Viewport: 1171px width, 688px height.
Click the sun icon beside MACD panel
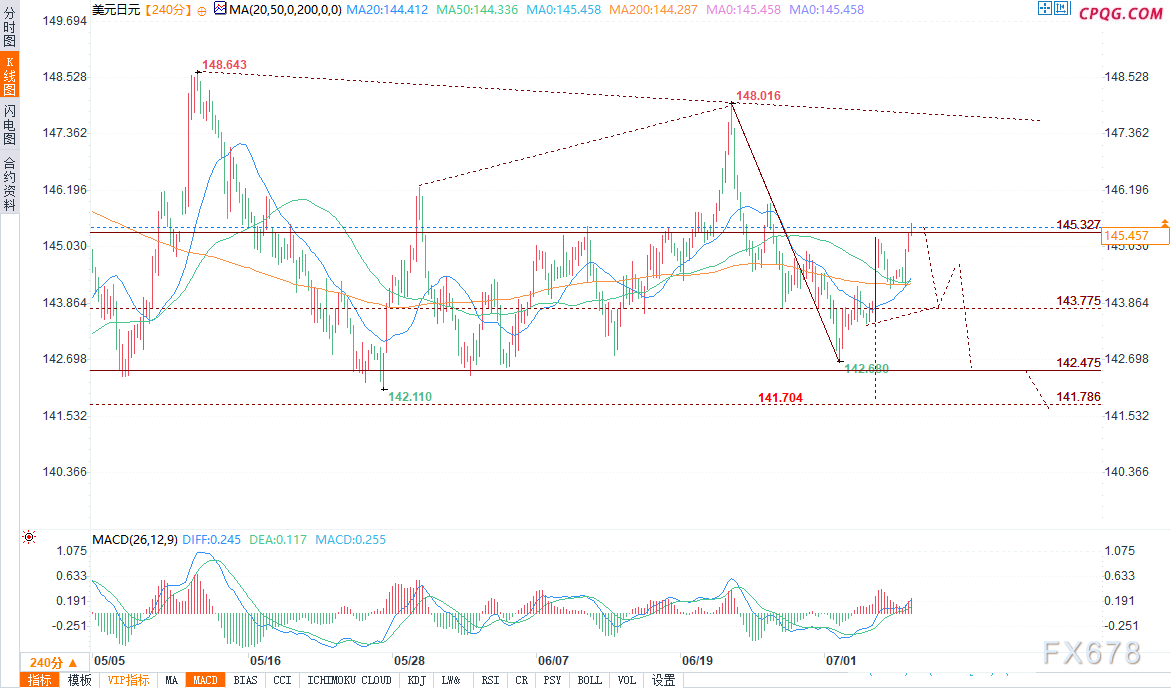click(28, 537)
